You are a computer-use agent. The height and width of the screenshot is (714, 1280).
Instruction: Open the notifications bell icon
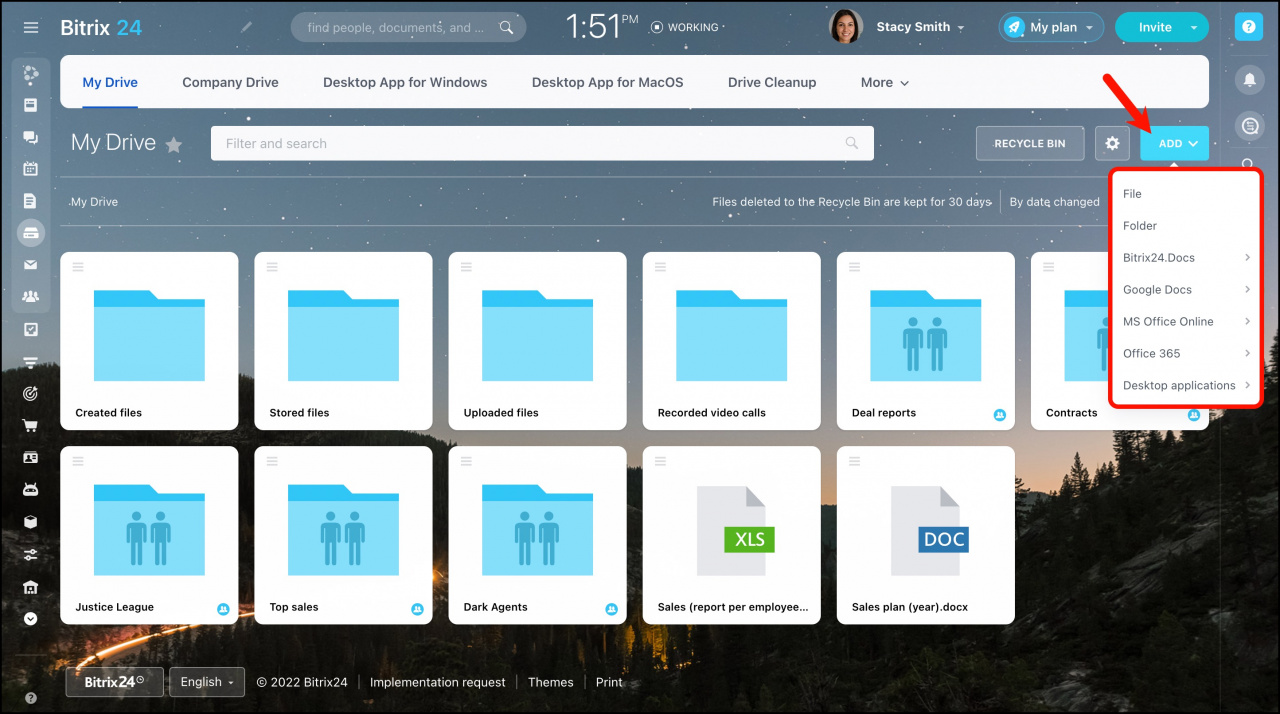point(1248,79)
